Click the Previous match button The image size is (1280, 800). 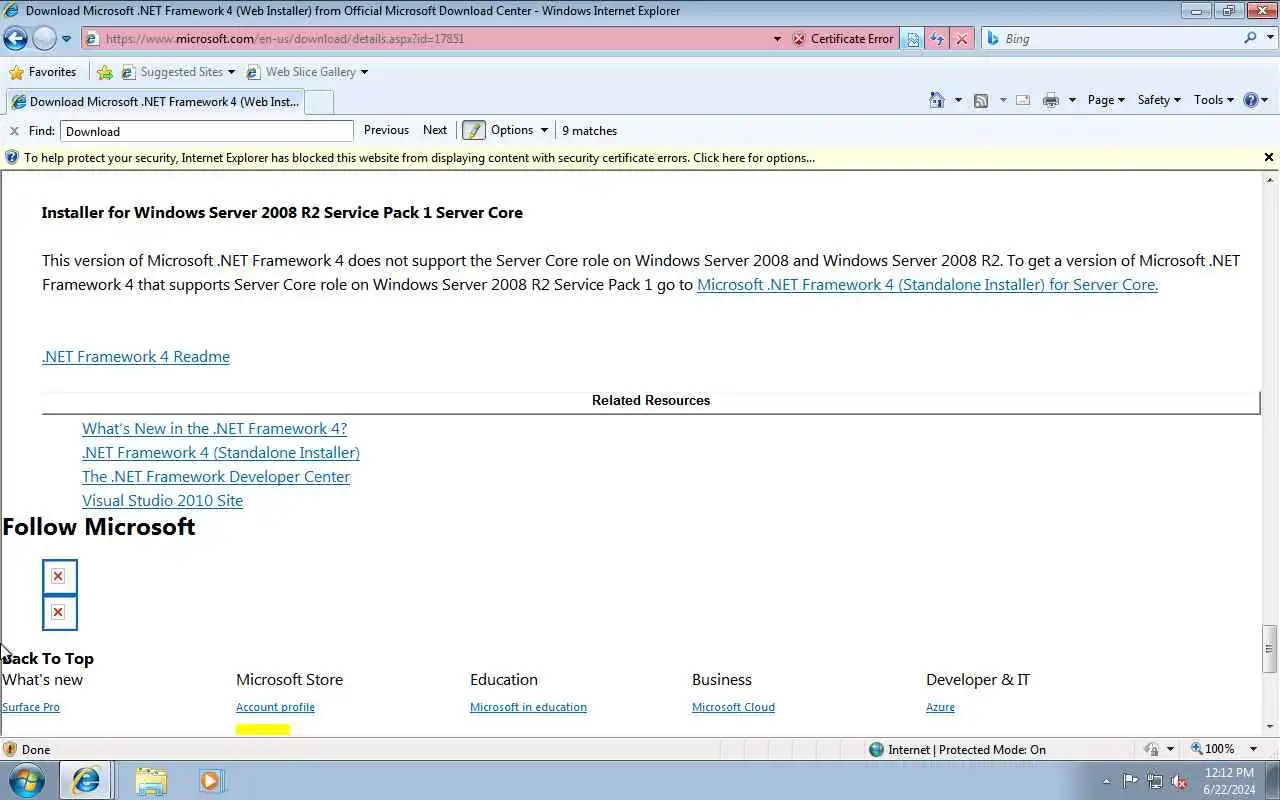pyautogui.click(x=386, y=130)
